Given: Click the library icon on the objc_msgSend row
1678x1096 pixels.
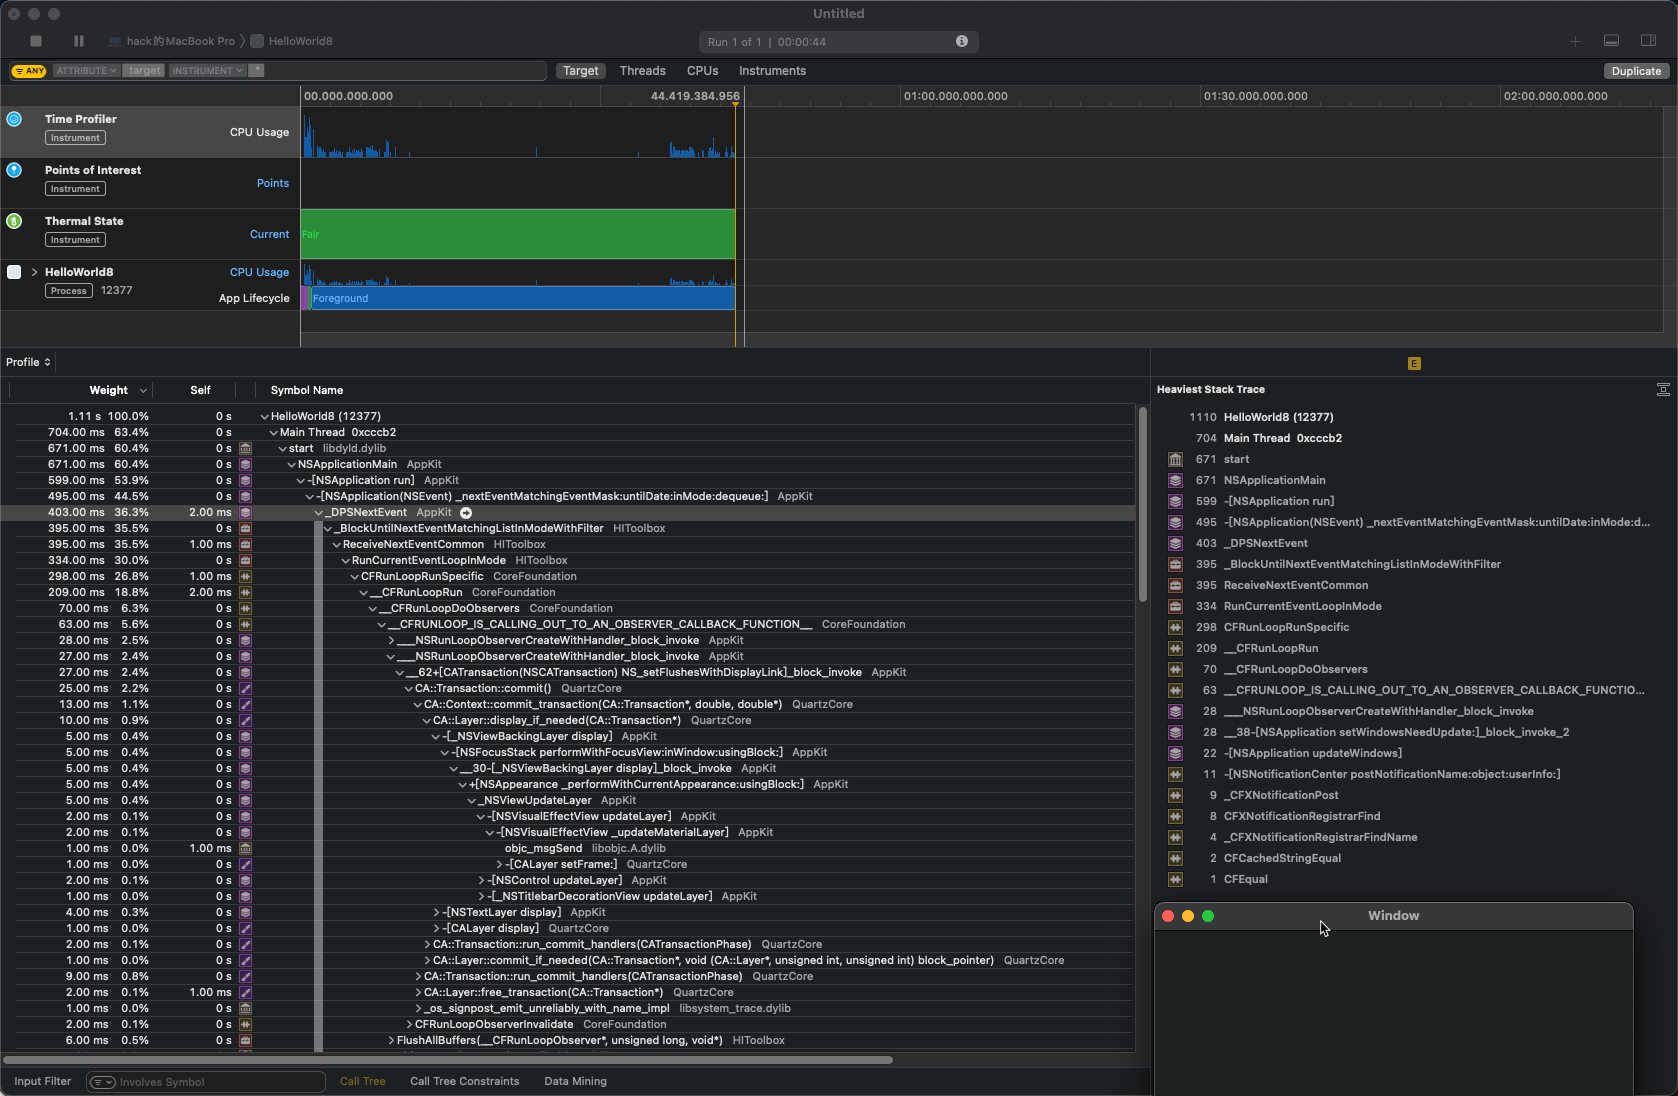Looking at the screenshot, I should pos(245,849).
